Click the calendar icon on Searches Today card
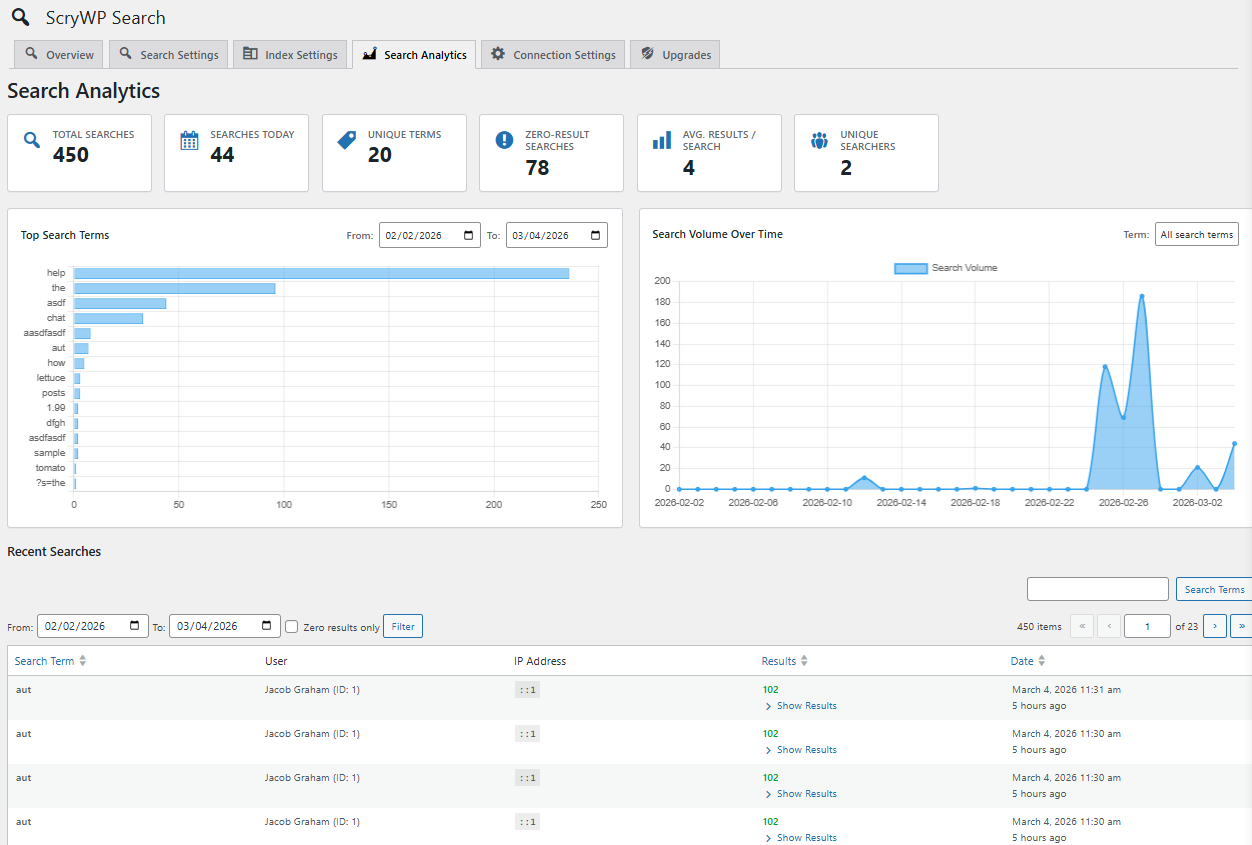The width and height of the screenshot is (1252, 845). (x=189, y=140)
